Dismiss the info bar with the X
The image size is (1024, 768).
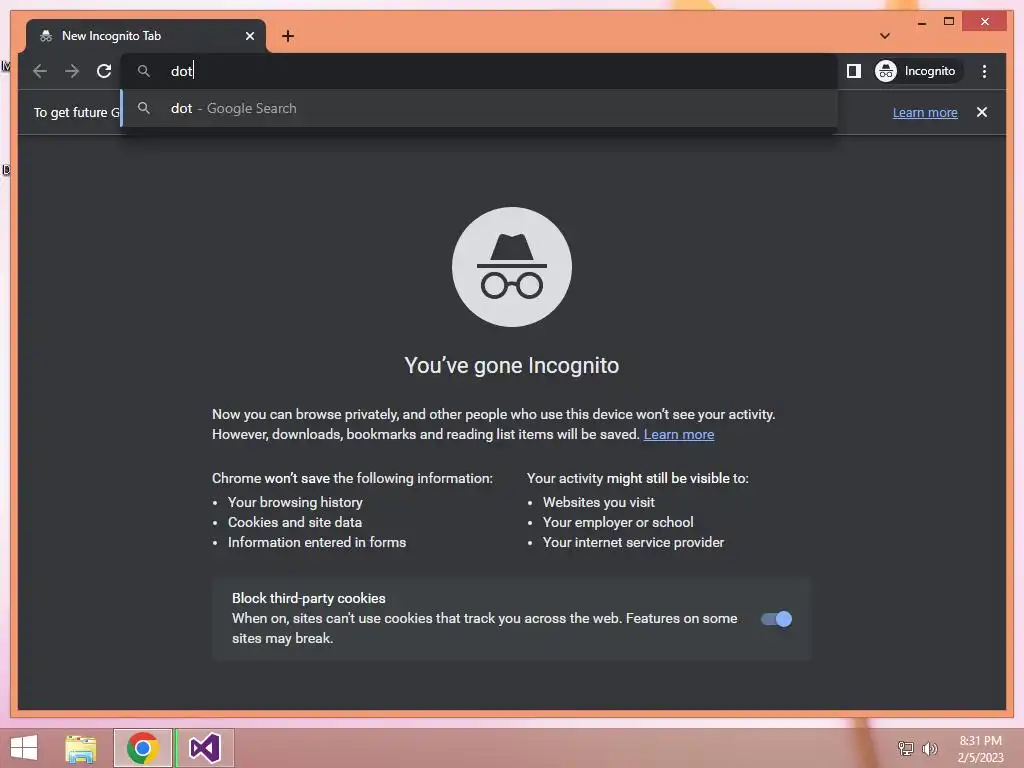[x=982, y=112]
